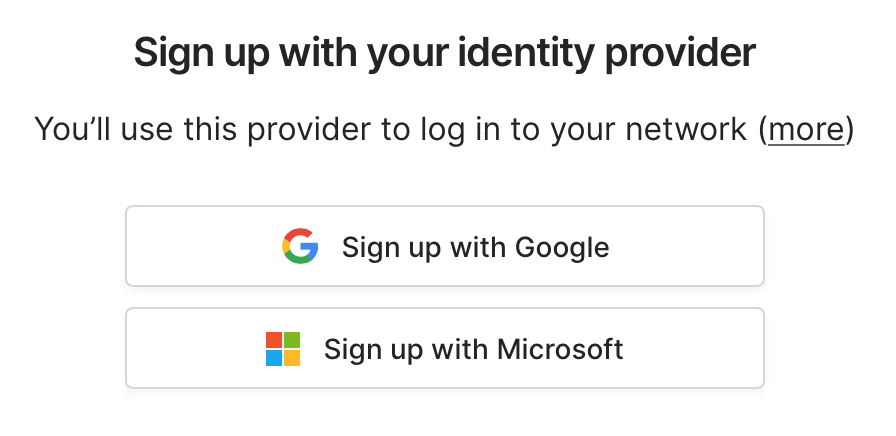Click the Google "G" logo icon
The image size is (896, 436).
click(x=300, y=246)
